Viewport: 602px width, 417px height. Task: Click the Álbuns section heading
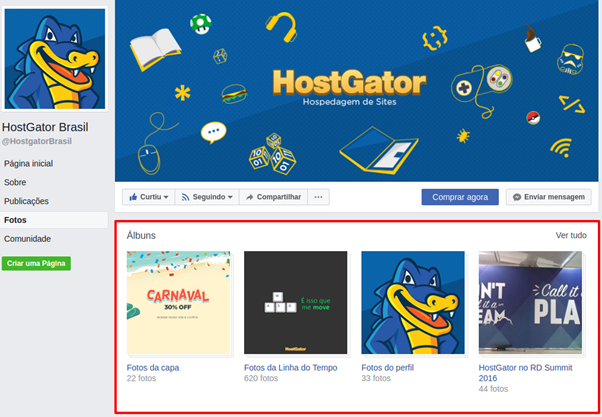point(141,235)
